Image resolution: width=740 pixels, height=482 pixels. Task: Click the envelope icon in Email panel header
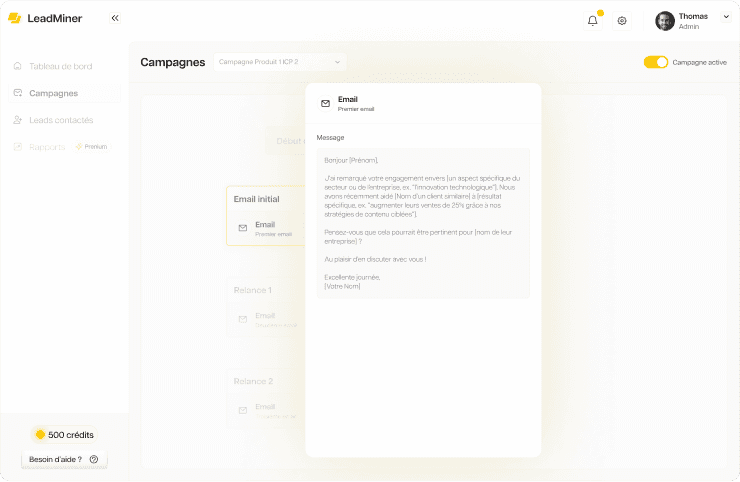coord(325,103)
